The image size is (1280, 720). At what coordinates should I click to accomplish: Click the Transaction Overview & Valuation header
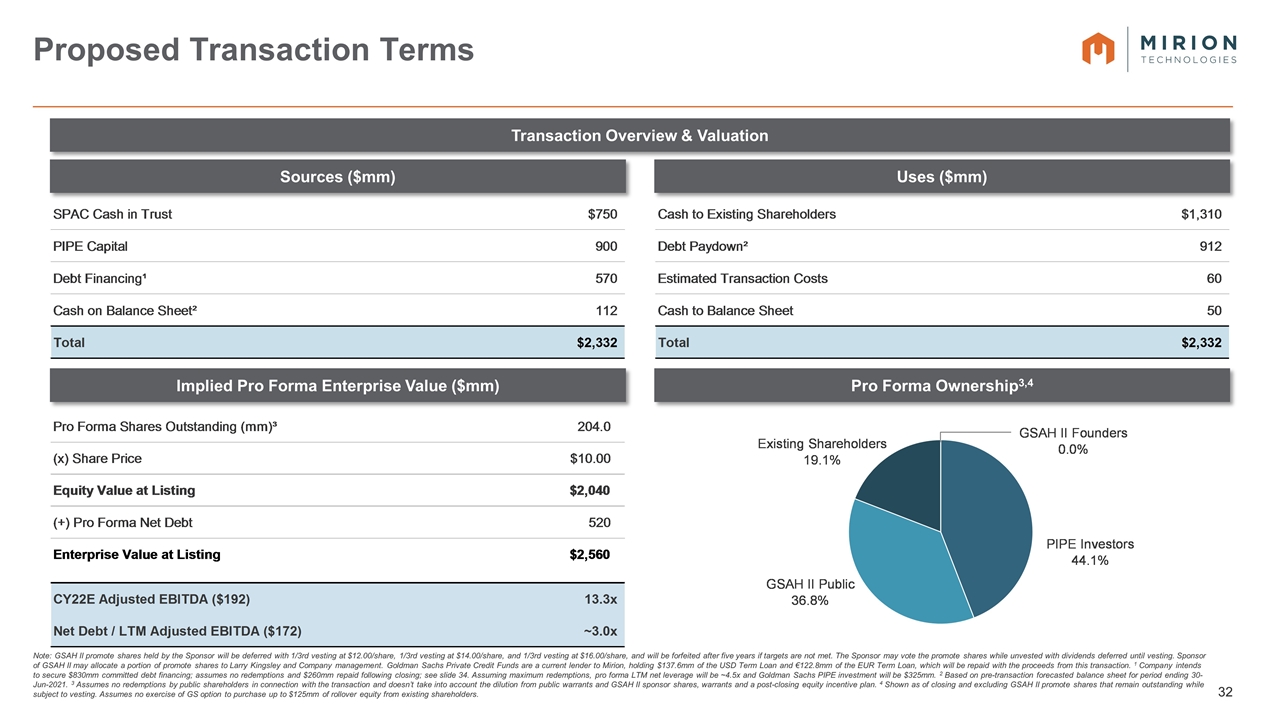click(x=640, y=136)
